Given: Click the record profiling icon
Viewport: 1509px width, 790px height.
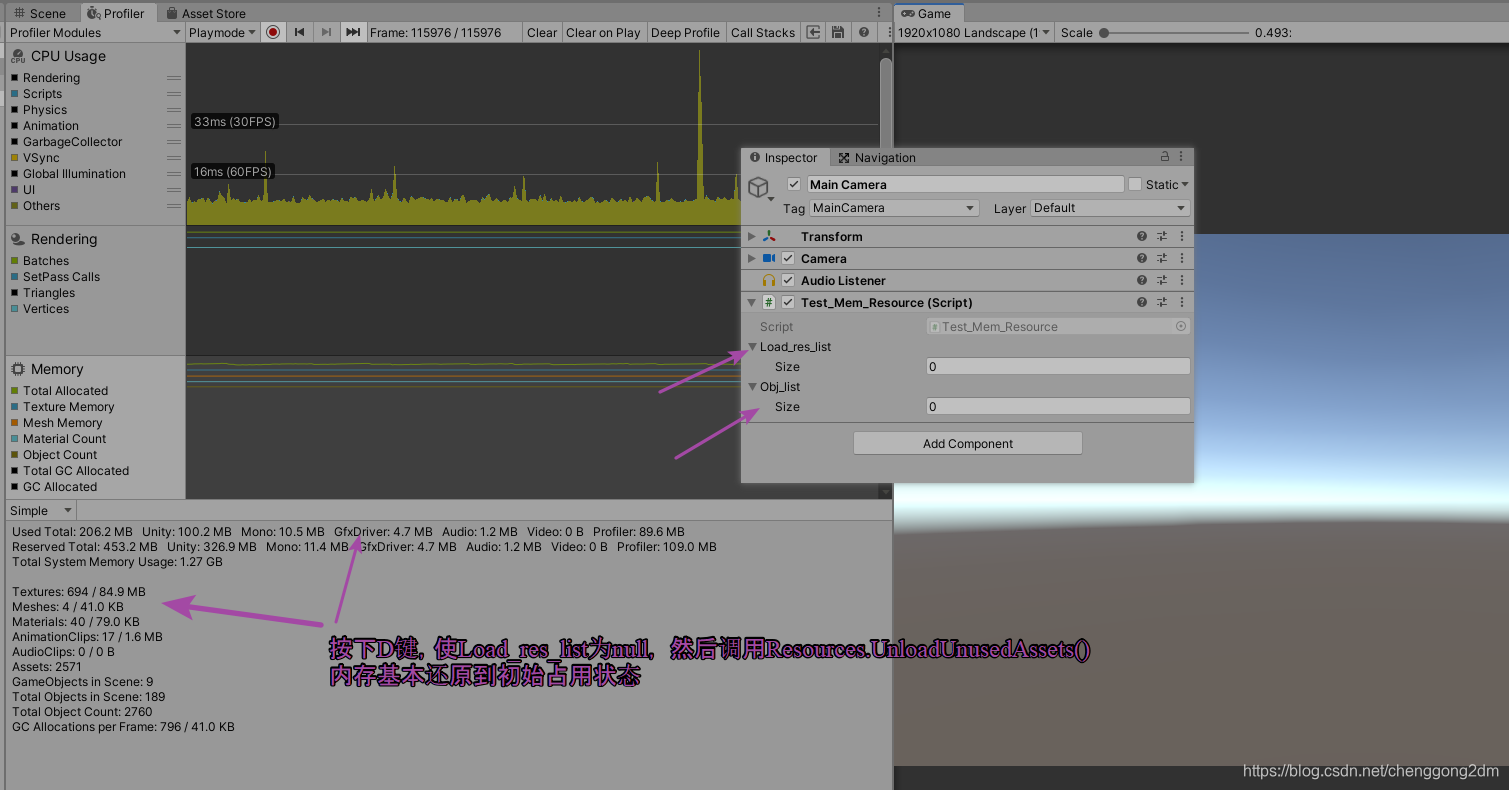Looking at the screenshot, I should pyautogui.click(x=272, y=32).
